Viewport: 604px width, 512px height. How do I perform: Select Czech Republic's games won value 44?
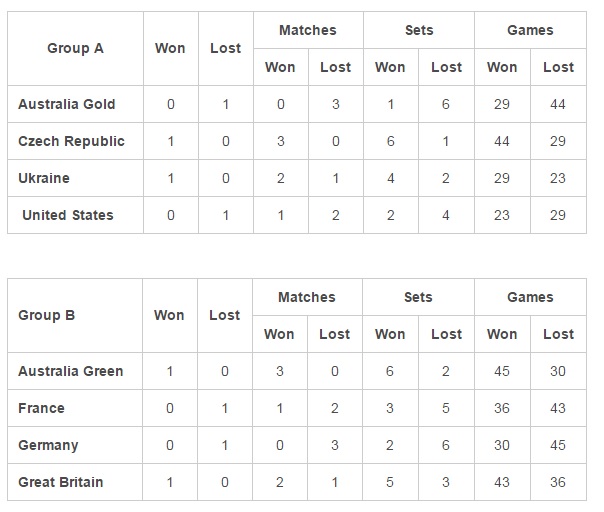tap(502, 141)
